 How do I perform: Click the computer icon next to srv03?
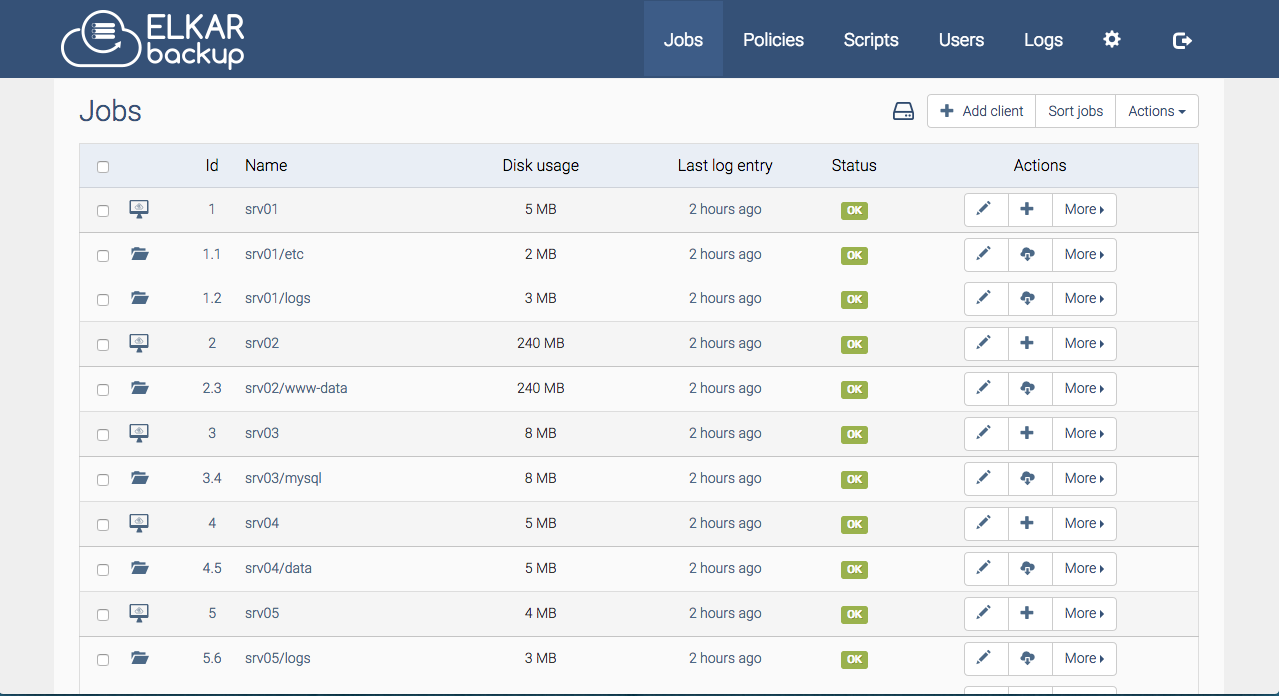139,432
